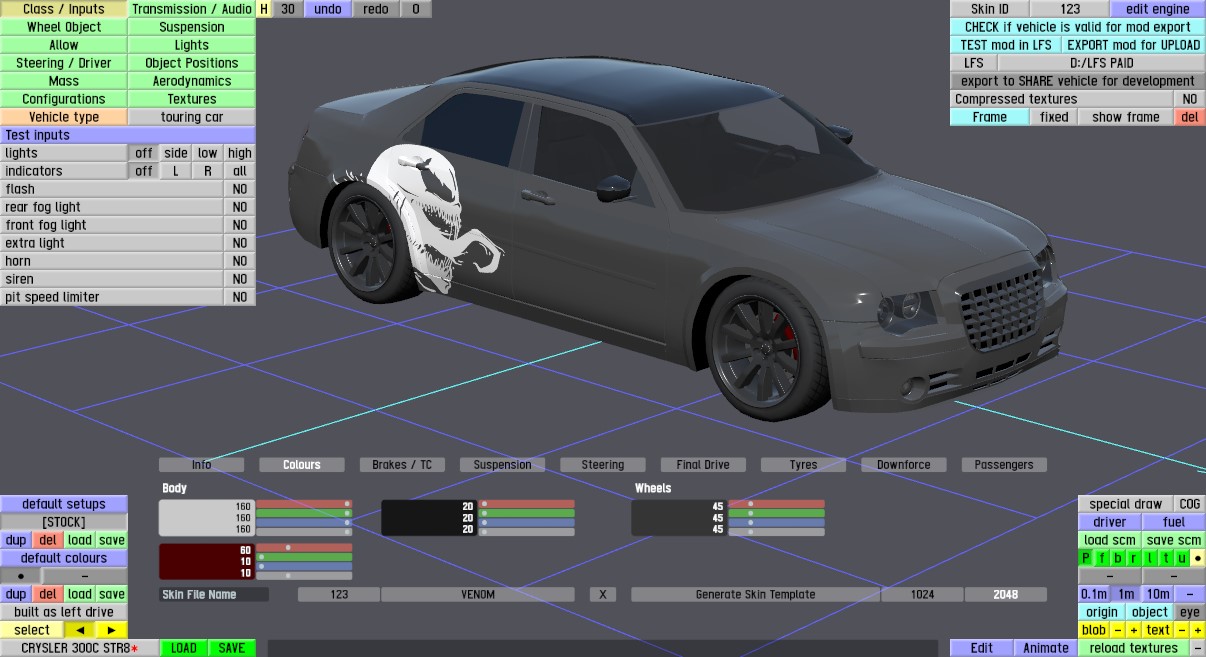Select view preset P
Screen dimensions: 1206x657
point(1086,558)
